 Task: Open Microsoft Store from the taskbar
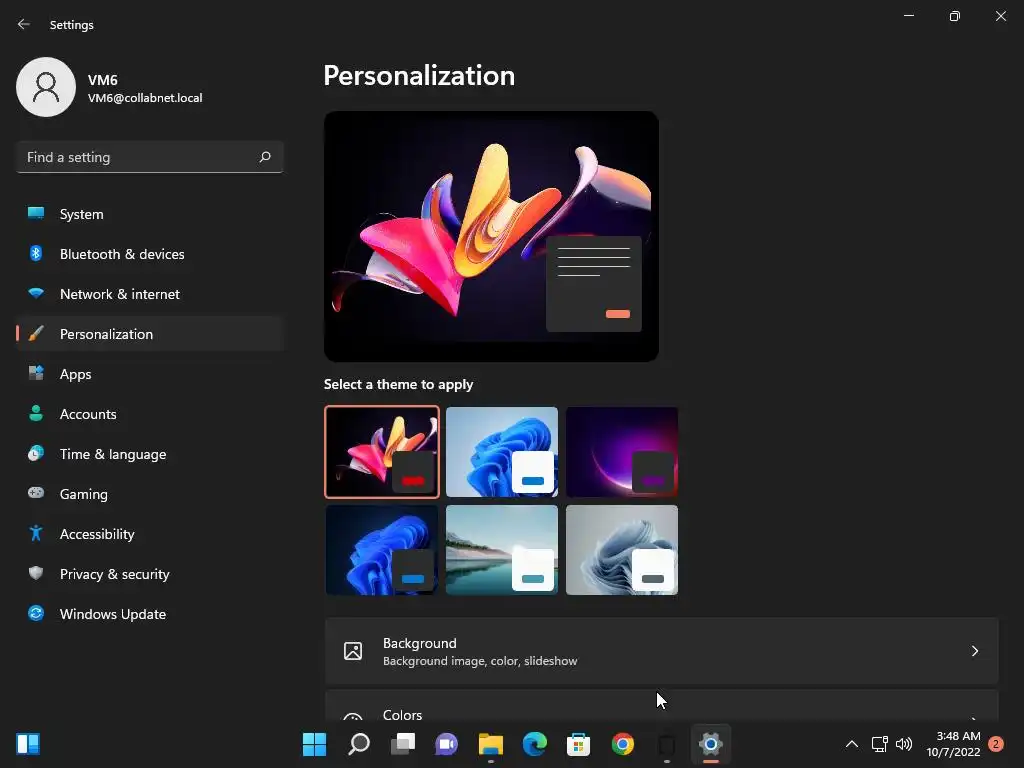tap(579, 744)
